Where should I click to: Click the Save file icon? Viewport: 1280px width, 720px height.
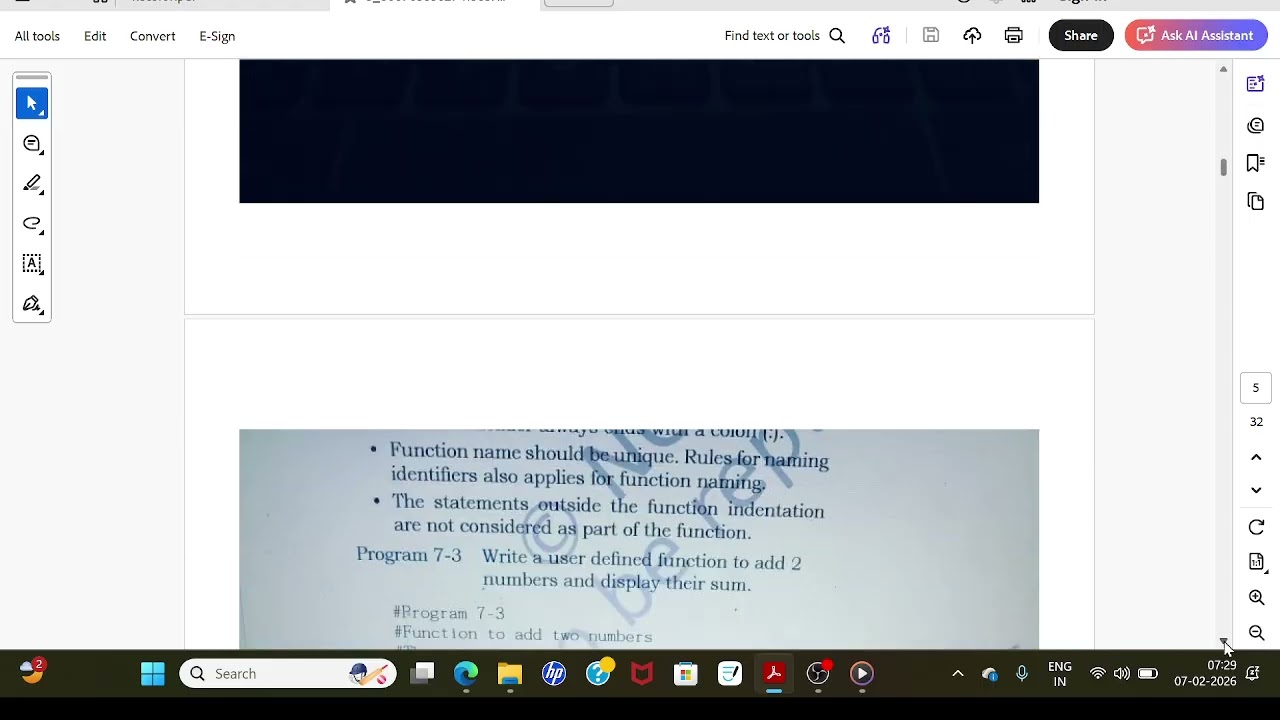[931, 36]
